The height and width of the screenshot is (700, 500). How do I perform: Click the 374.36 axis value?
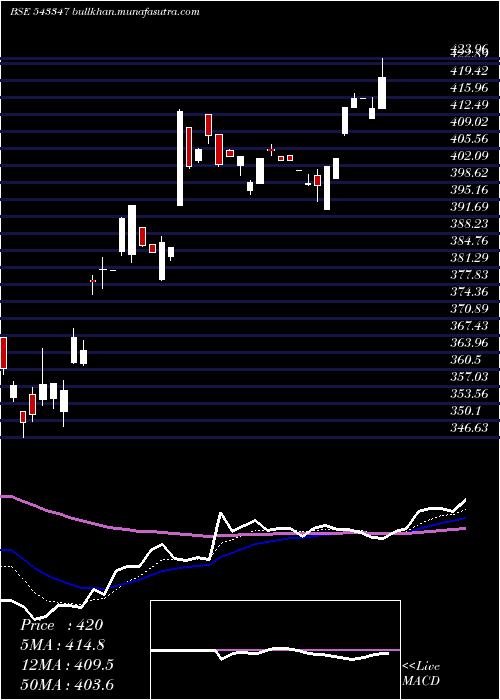pyautogui.click(x=469, y=292)
